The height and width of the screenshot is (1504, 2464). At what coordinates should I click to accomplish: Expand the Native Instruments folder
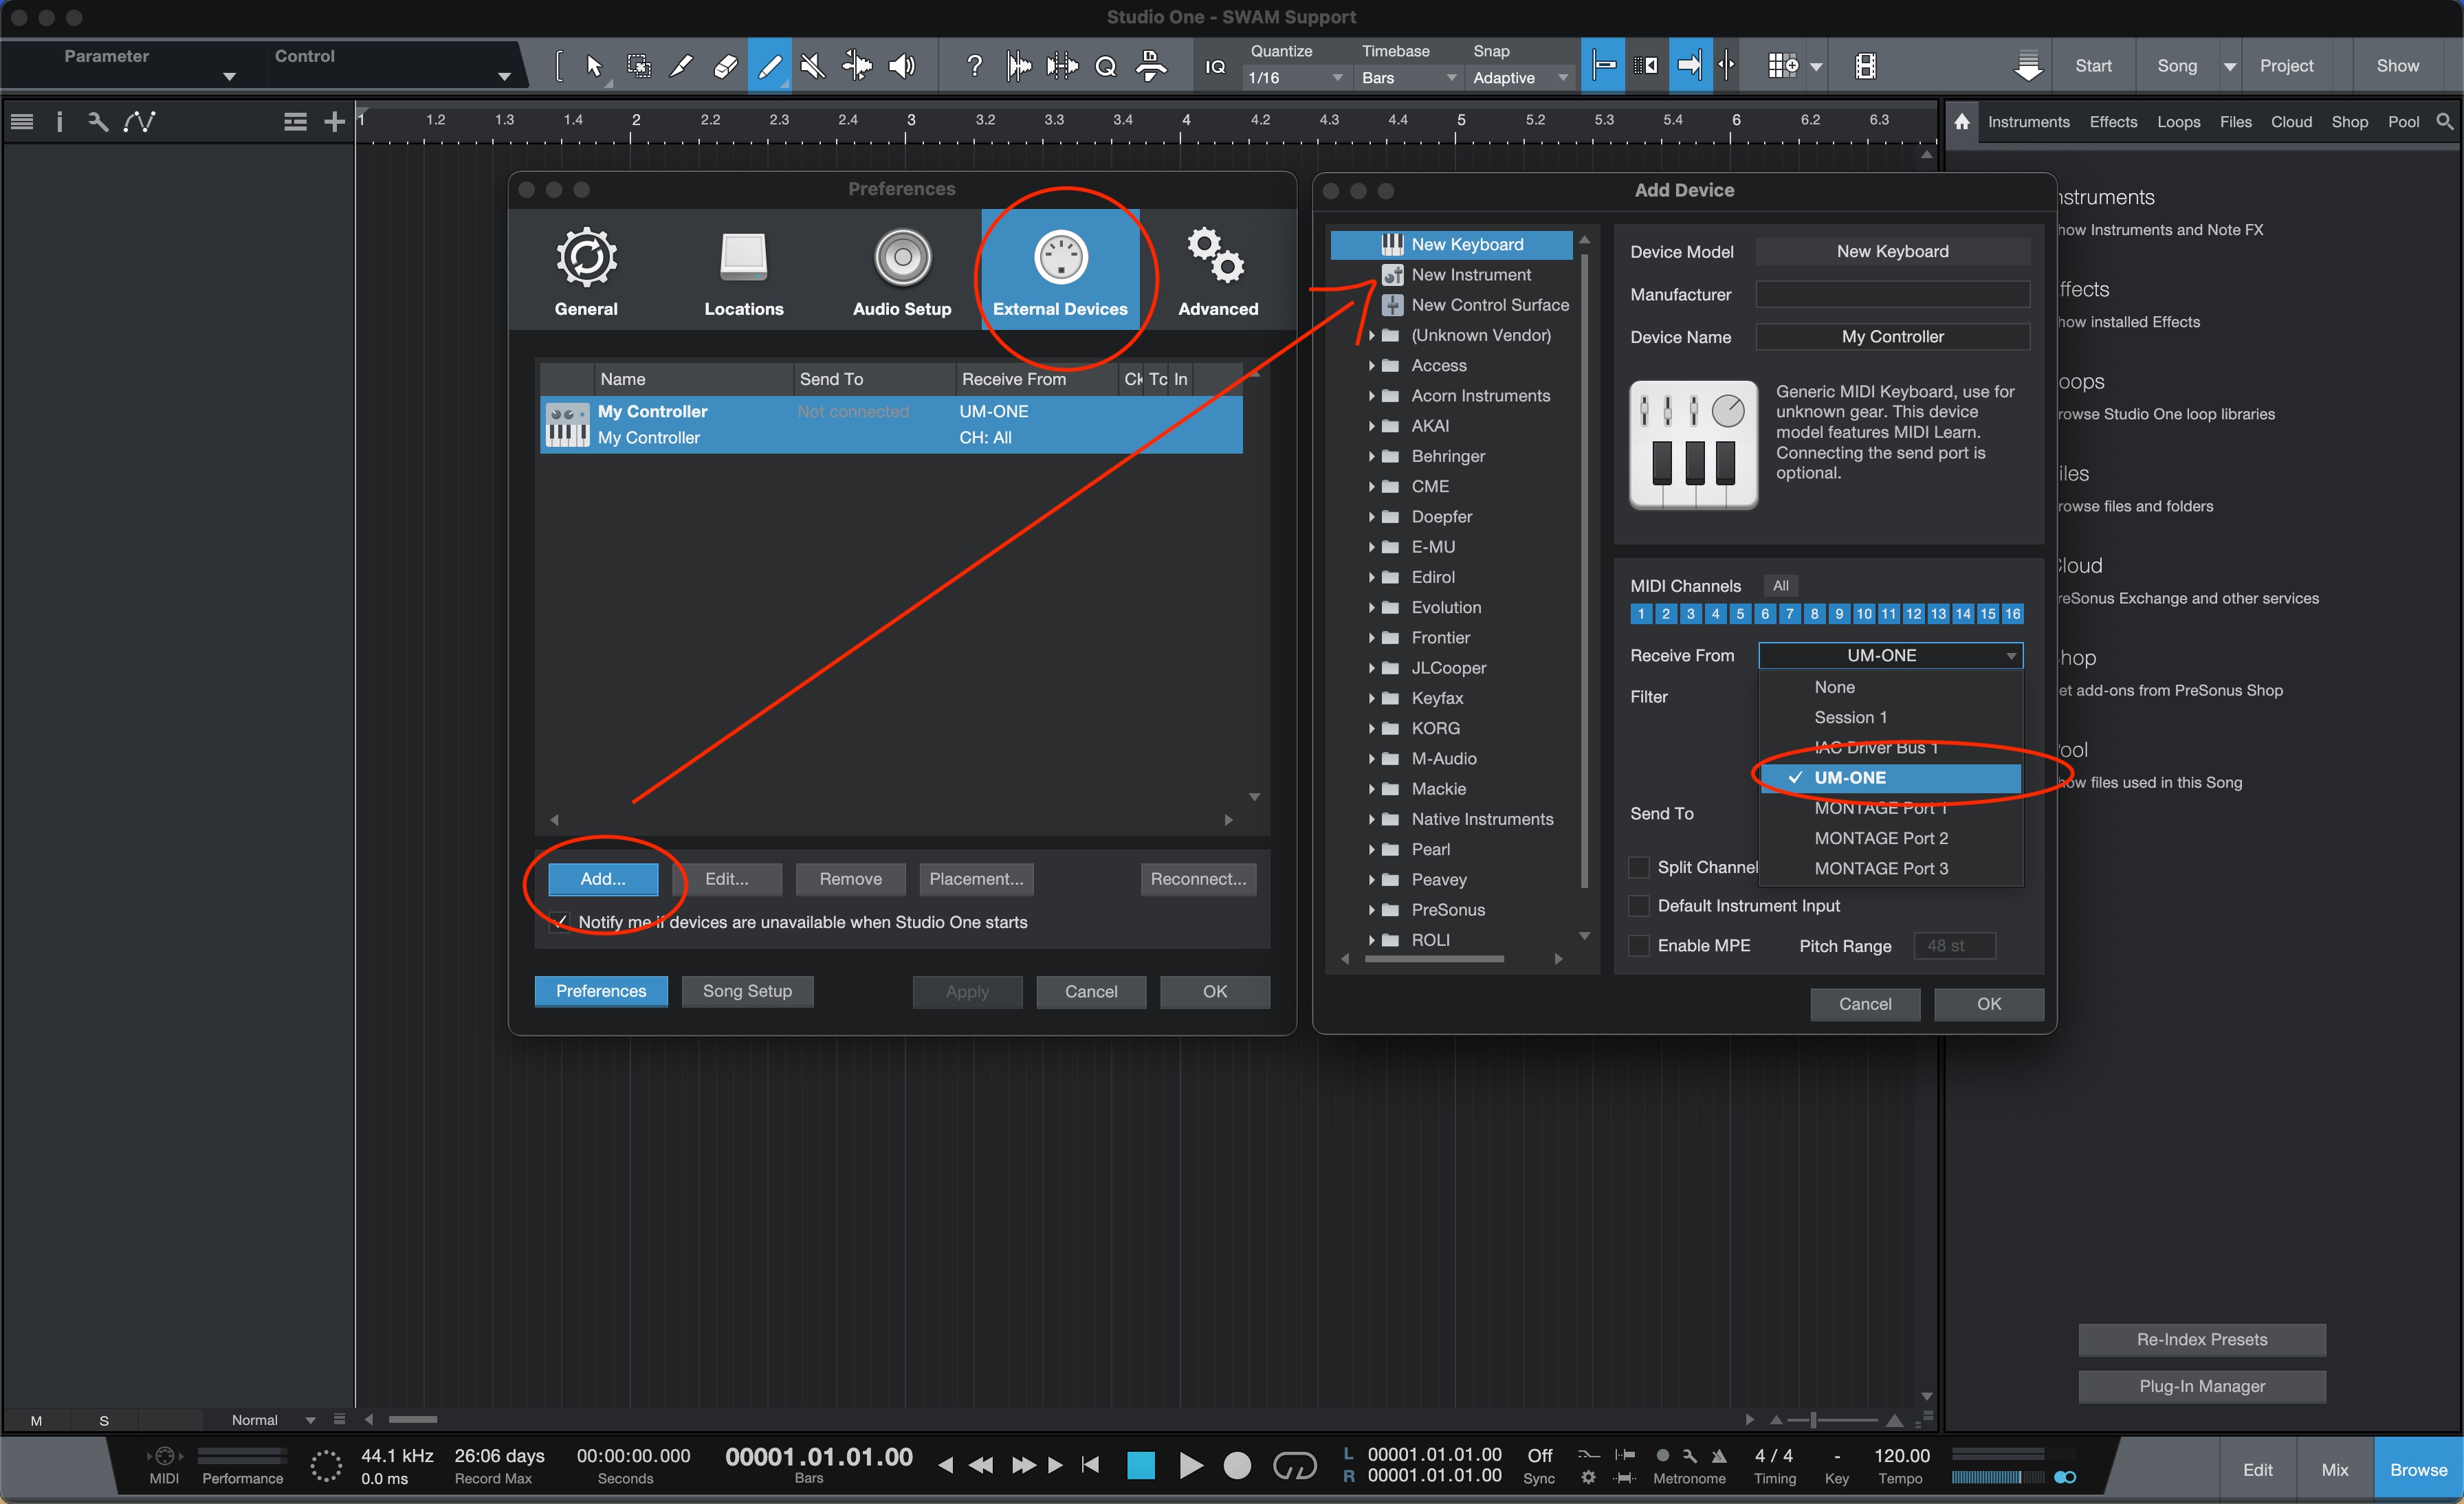pos(1371,819)
